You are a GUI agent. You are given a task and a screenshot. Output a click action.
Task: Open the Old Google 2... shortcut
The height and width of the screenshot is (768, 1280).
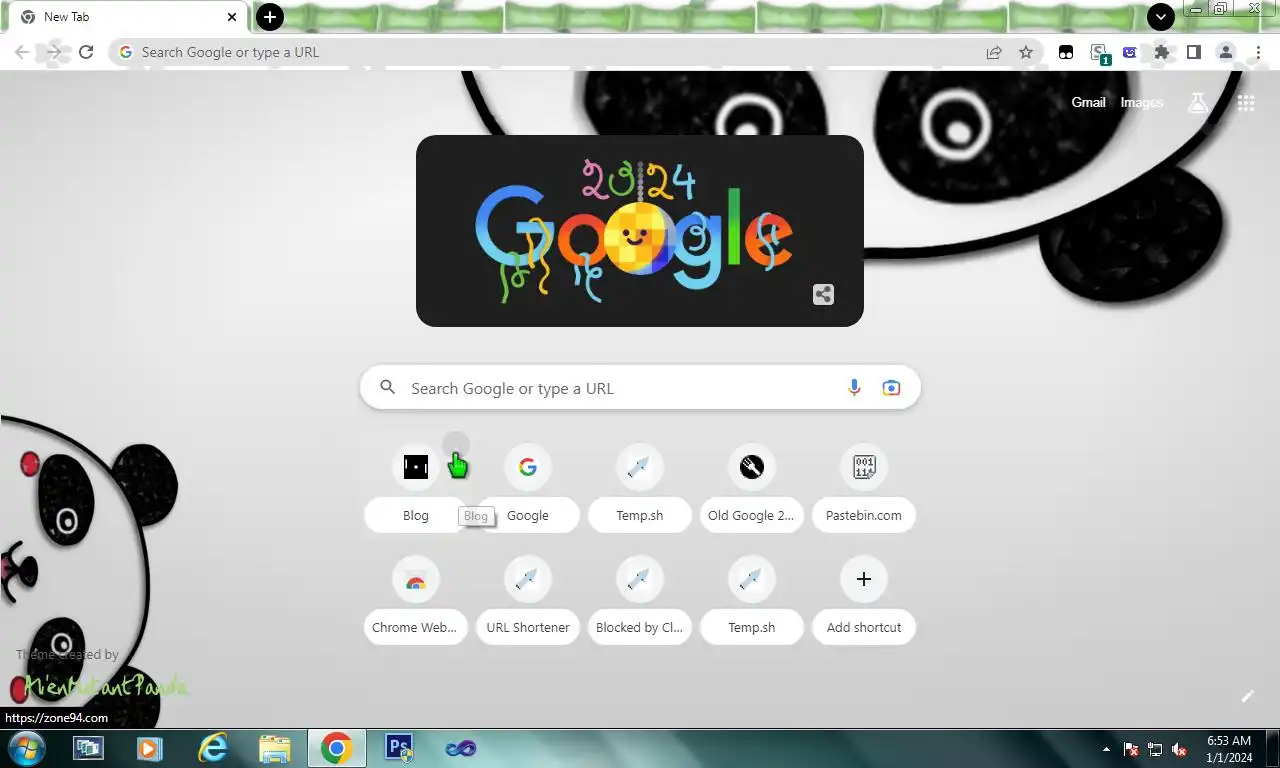(752, 489)
